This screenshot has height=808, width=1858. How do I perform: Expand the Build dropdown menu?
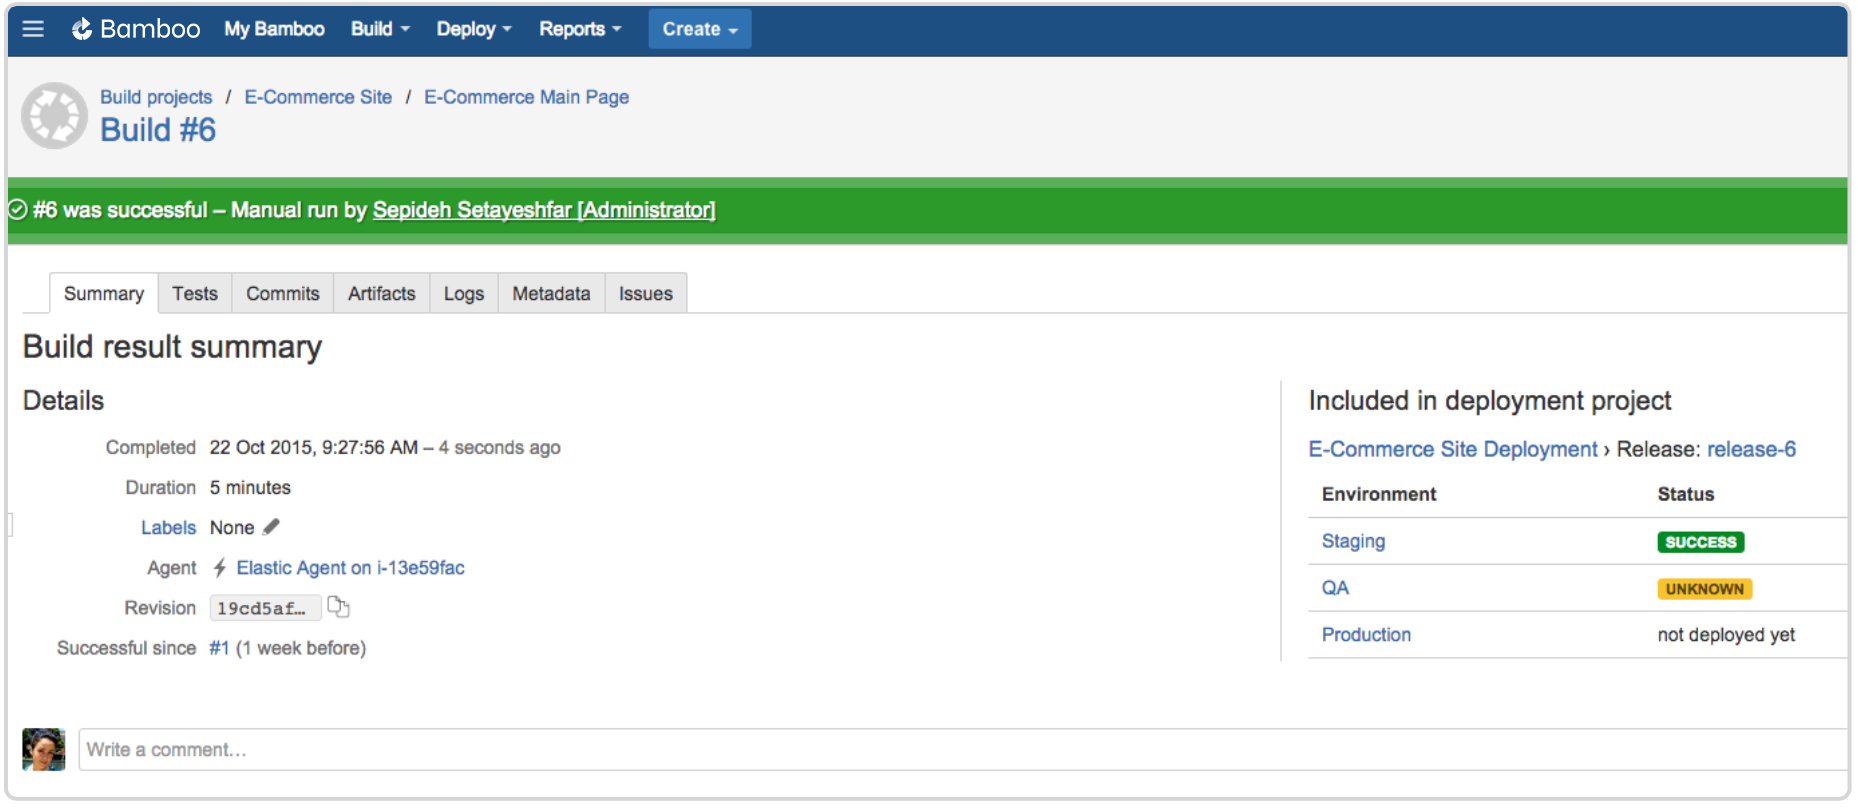point(380,29)
